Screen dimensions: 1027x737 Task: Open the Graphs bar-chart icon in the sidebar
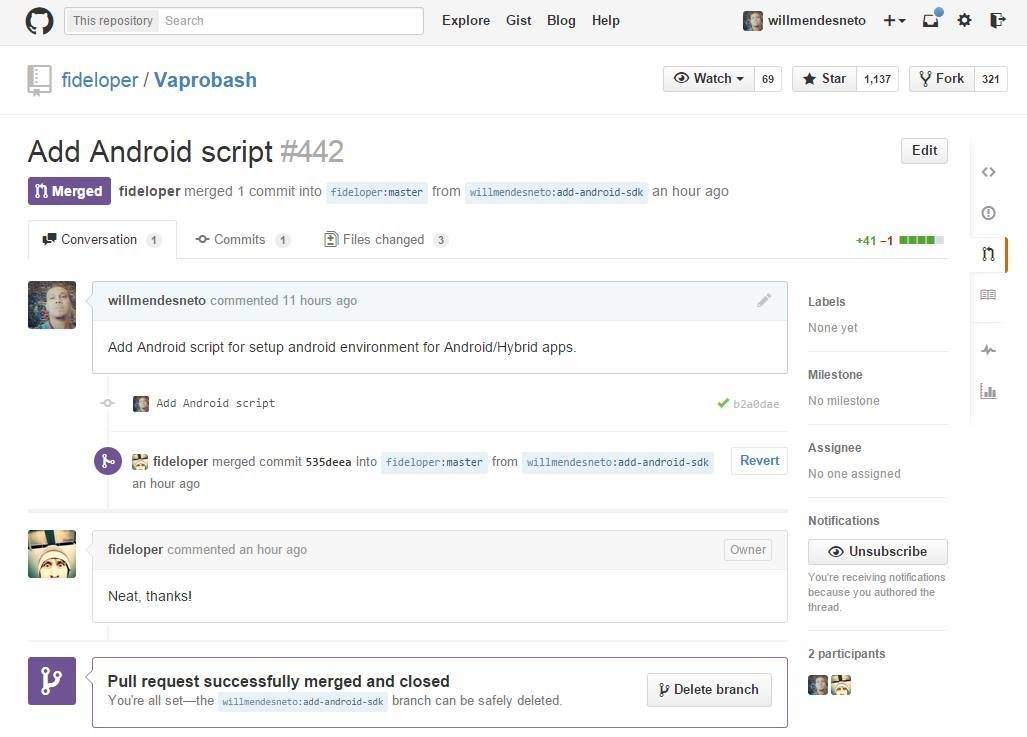coord(988,391)
